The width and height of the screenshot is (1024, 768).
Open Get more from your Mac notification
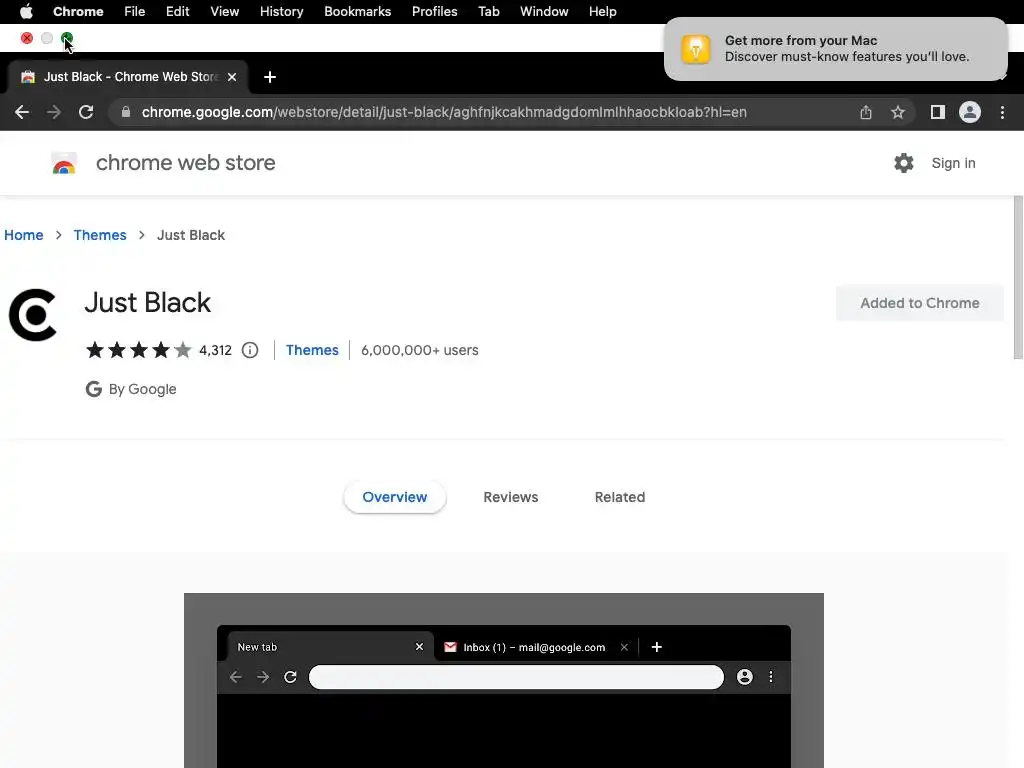click(836, 49)
